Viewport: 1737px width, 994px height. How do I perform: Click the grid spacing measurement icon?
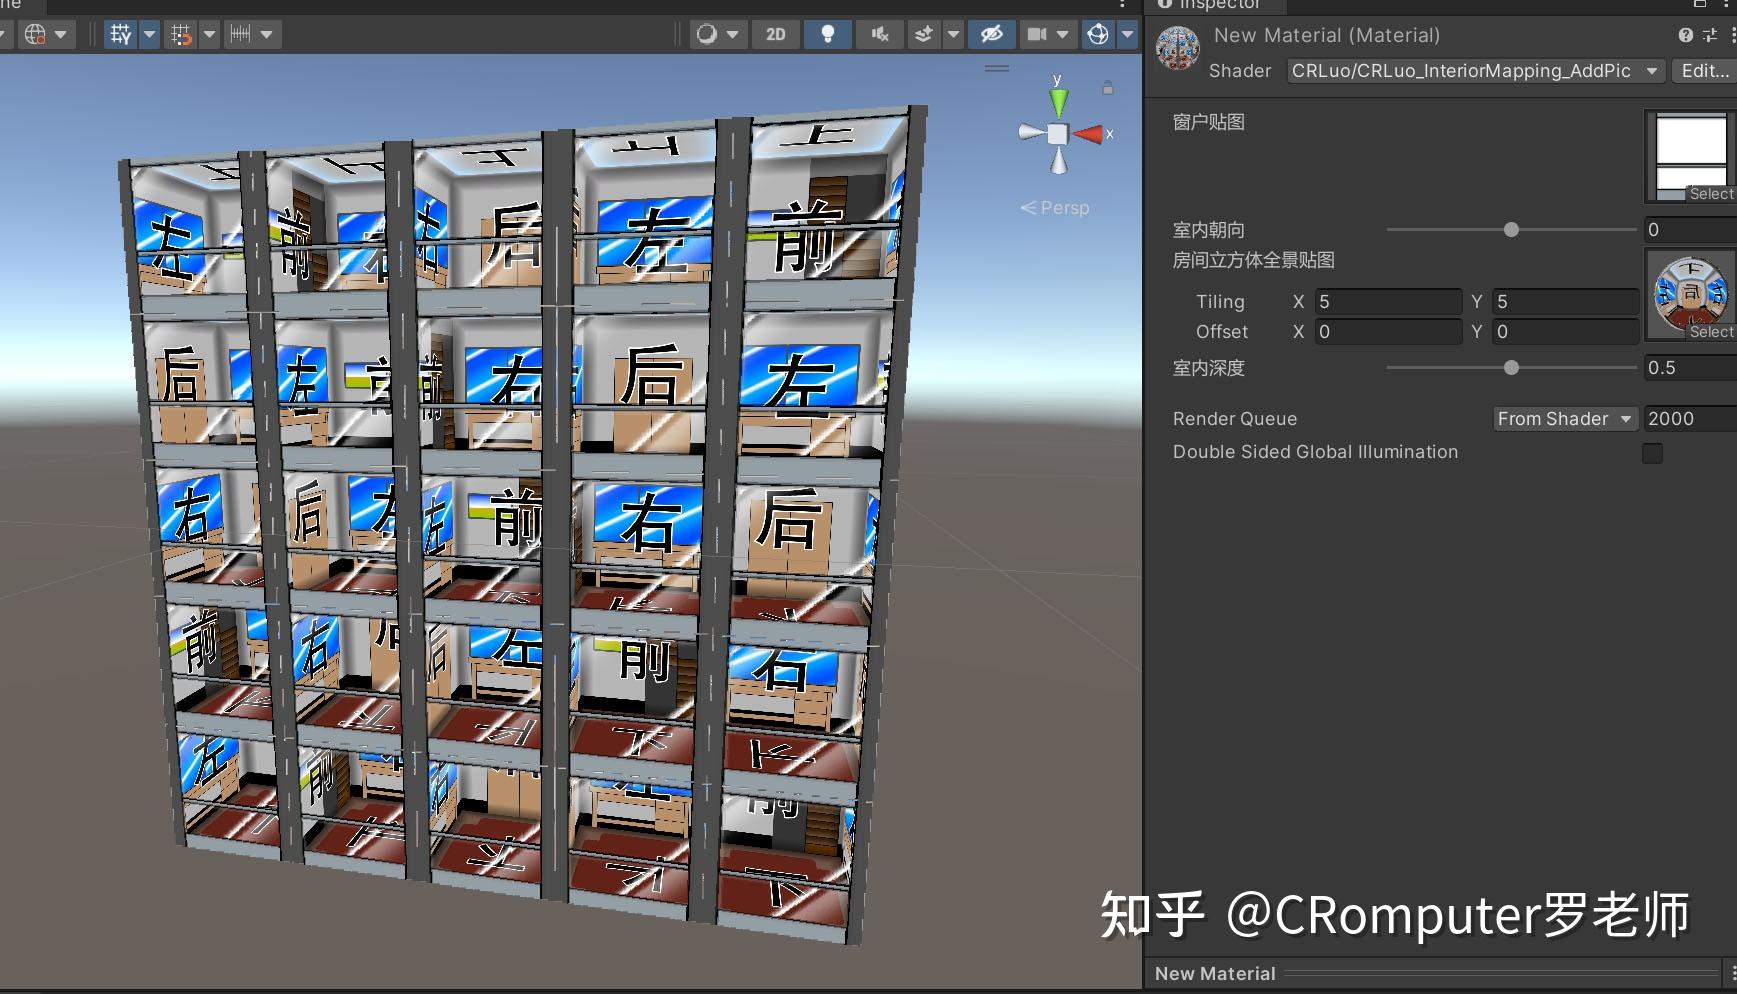240,33
